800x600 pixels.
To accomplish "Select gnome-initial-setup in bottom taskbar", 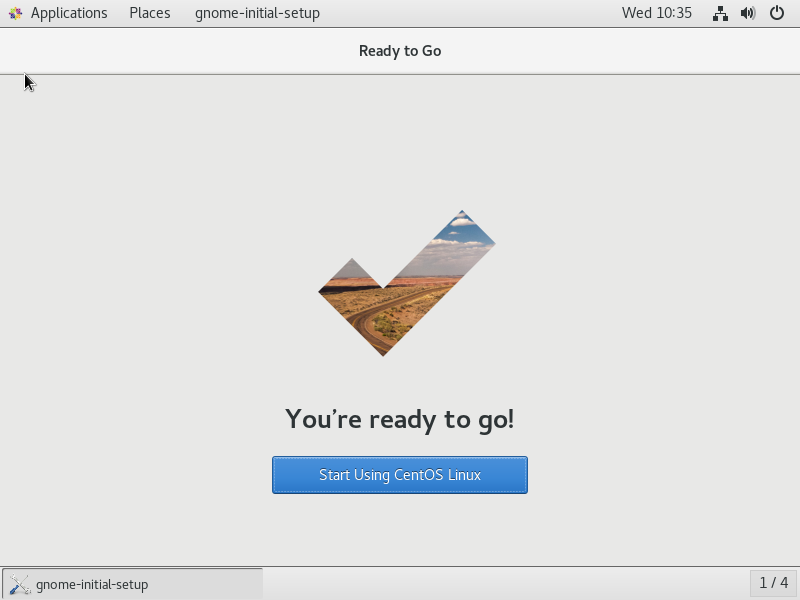I will (132, 584).
